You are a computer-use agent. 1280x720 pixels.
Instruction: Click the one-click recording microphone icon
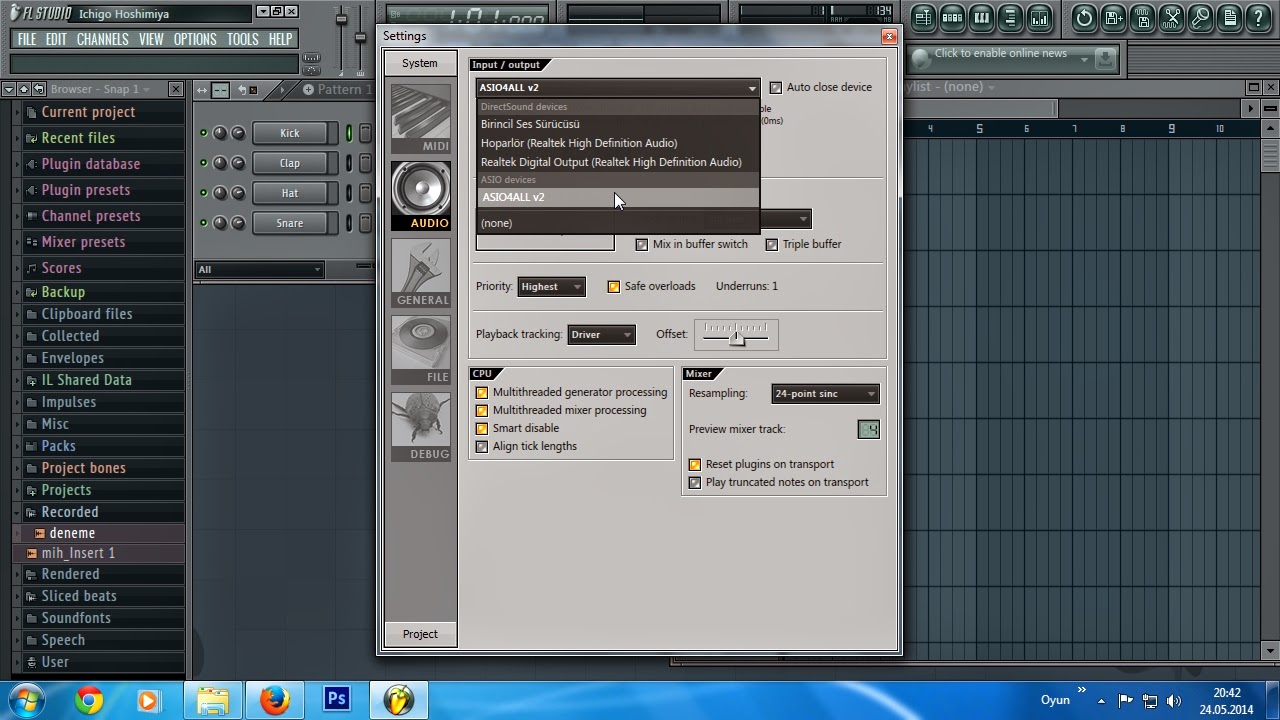pos(1200,17)
